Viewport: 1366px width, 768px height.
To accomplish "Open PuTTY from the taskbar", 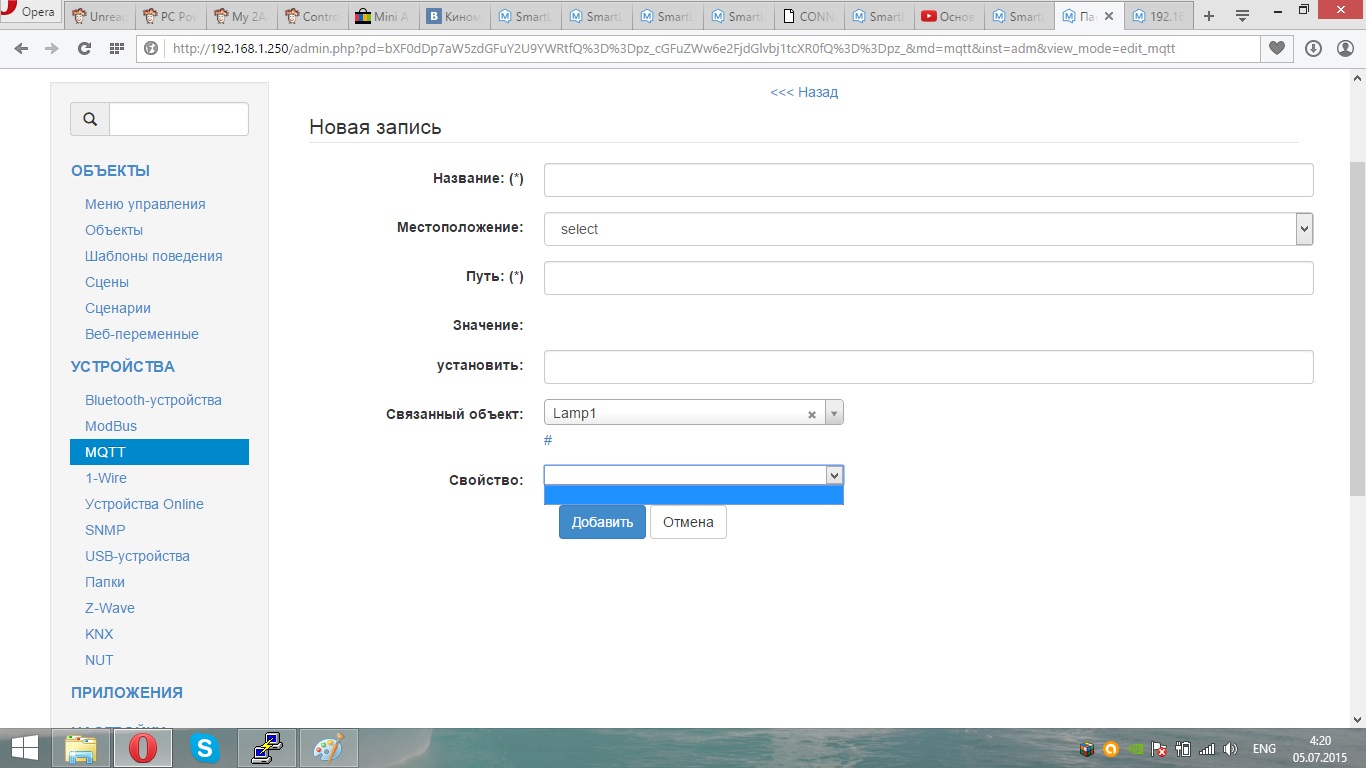I will click(266, 748).
